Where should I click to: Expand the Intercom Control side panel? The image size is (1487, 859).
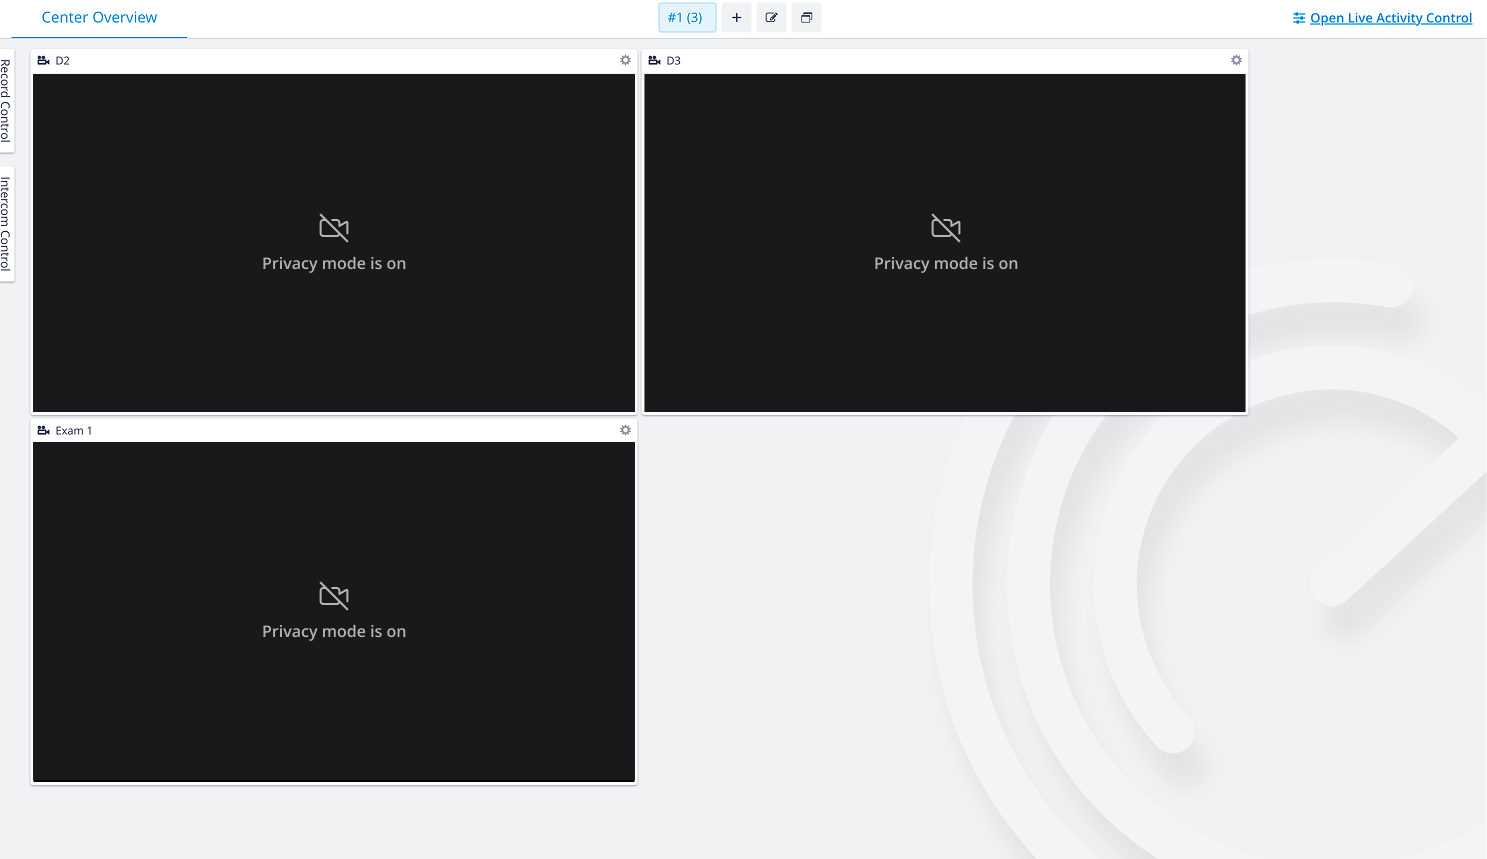[6, 224]
